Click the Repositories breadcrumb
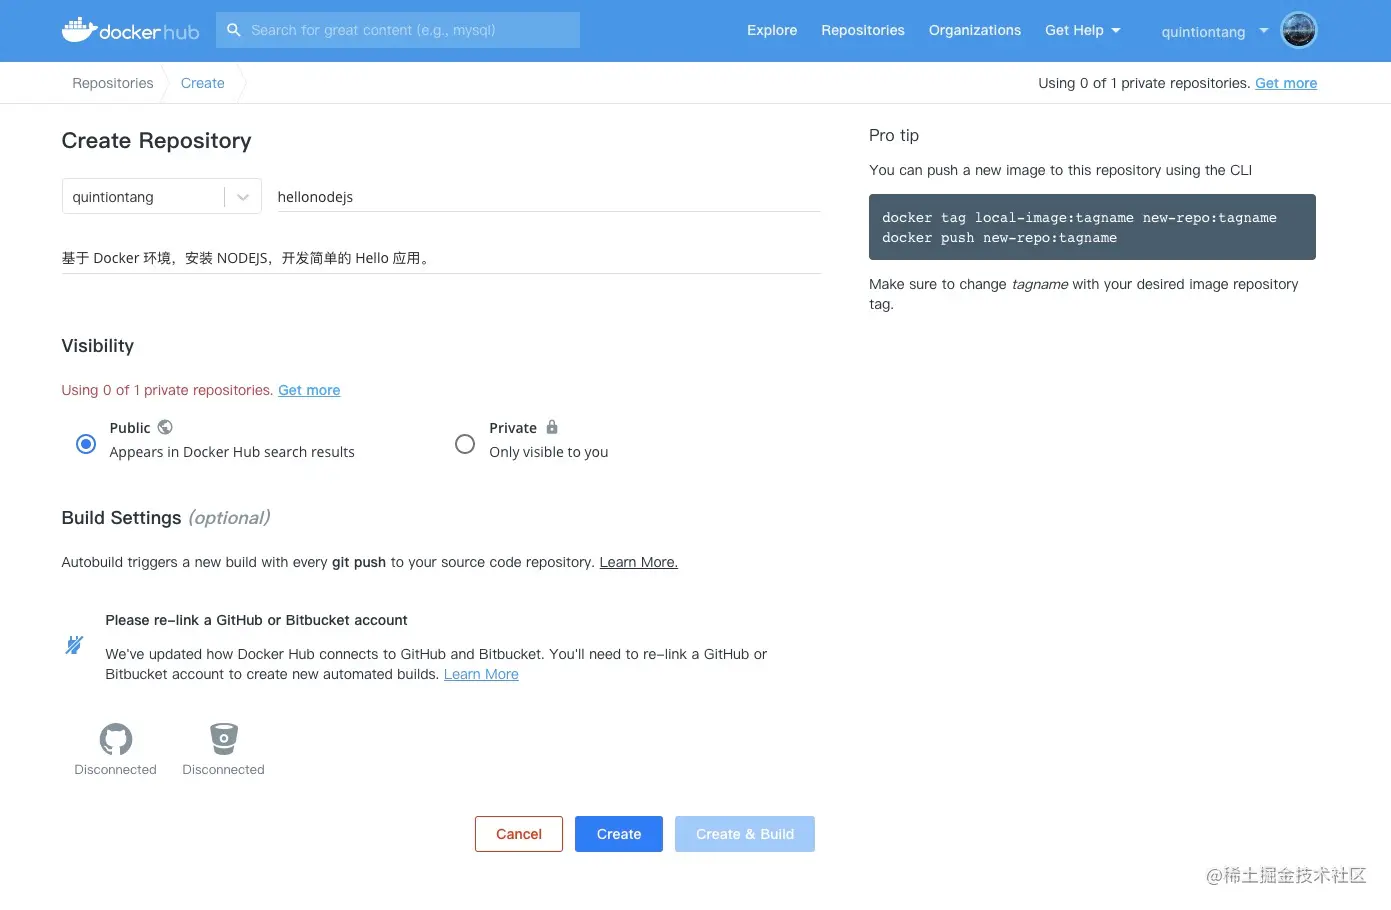 (113, 83)
